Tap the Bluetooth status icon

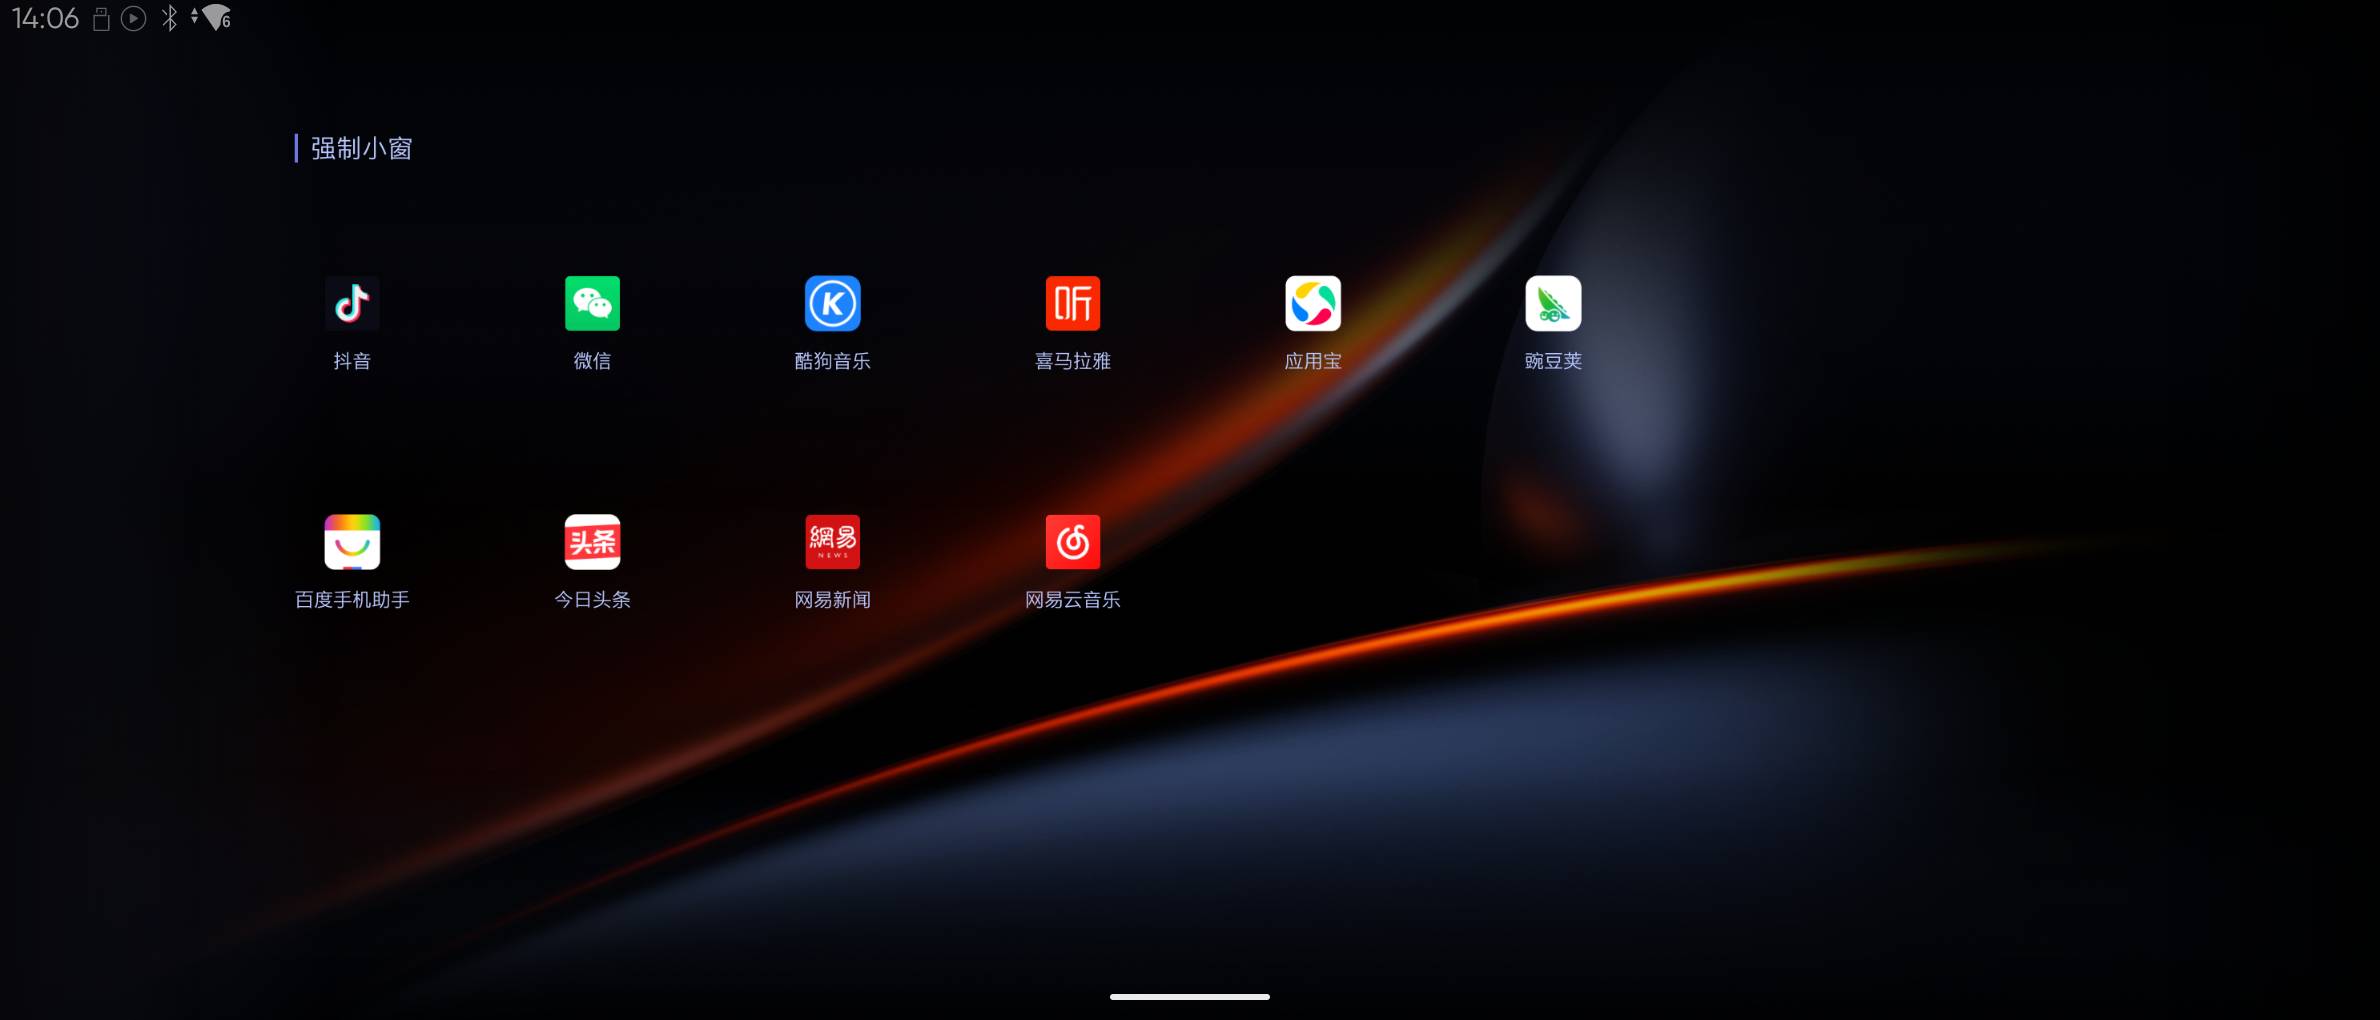(170, 18)
